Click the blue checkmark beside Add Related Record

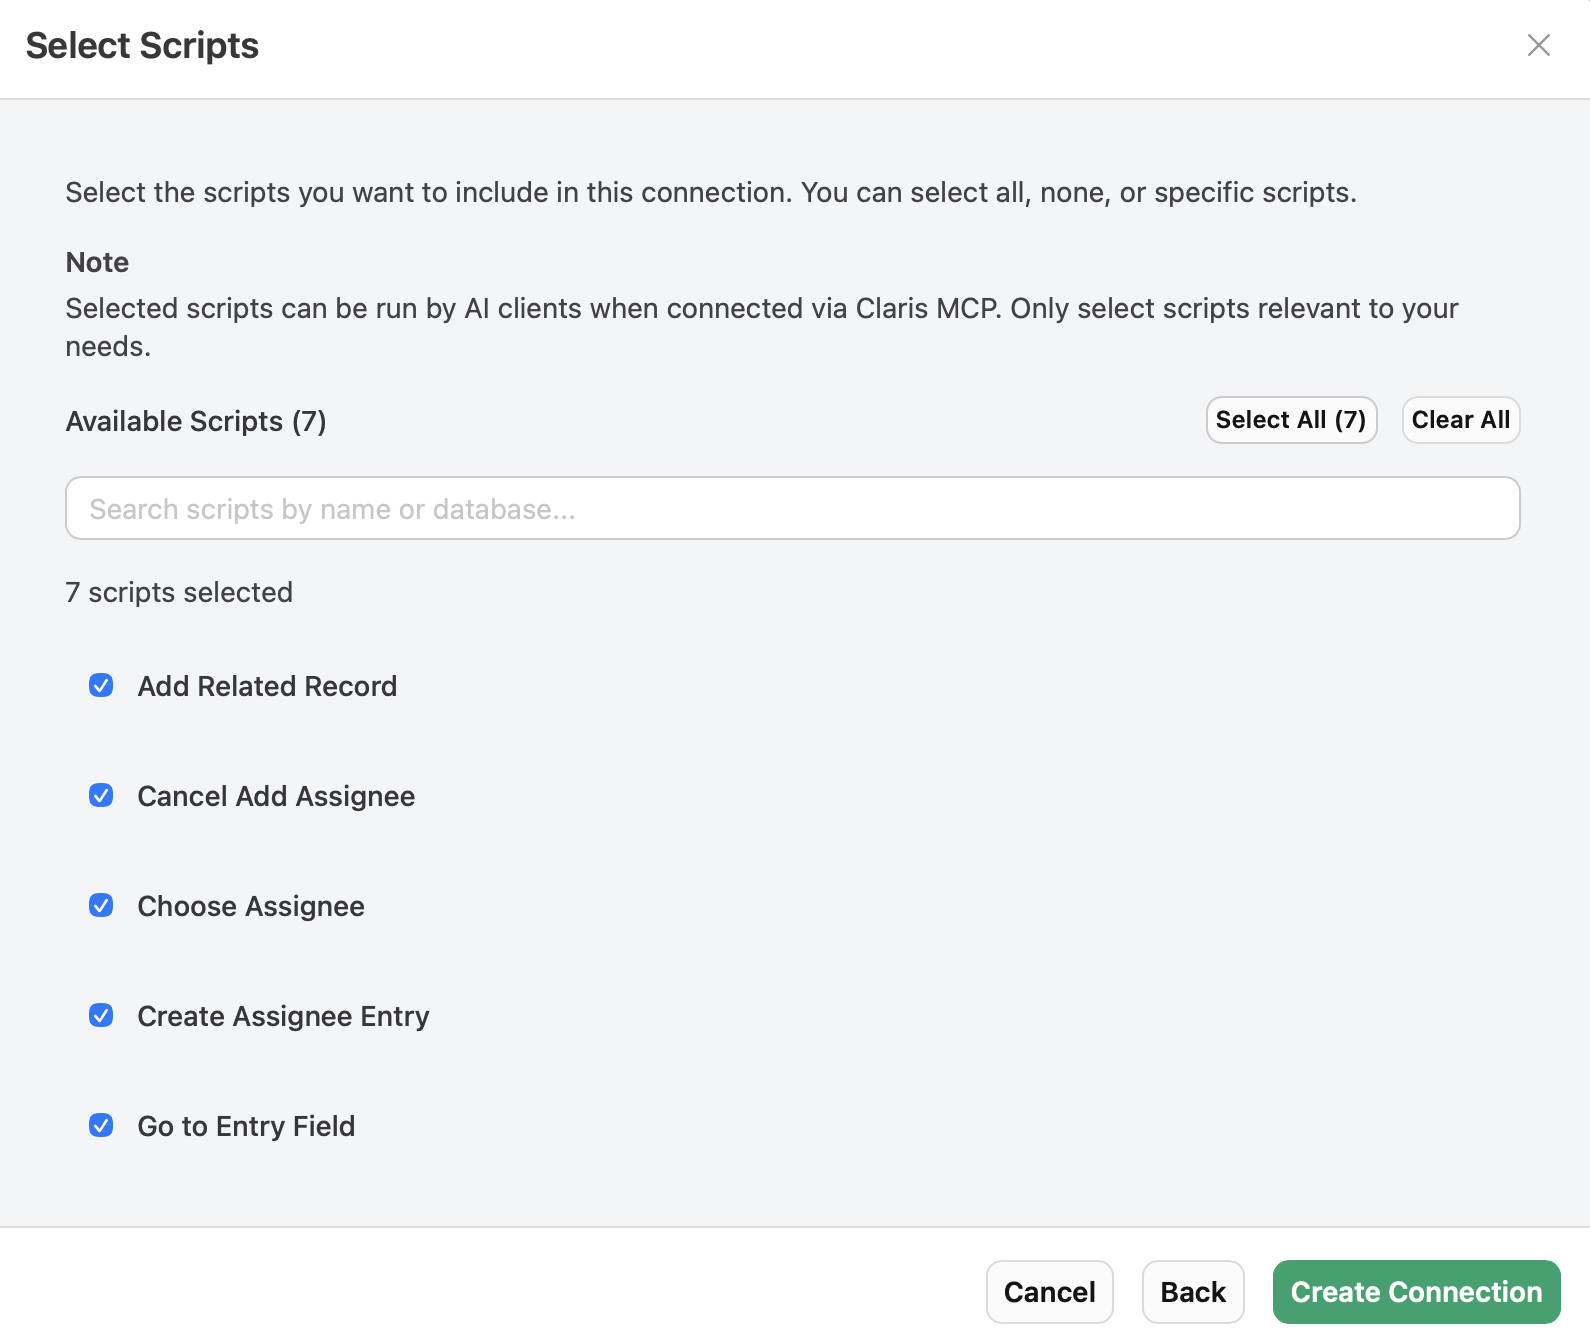101,686
